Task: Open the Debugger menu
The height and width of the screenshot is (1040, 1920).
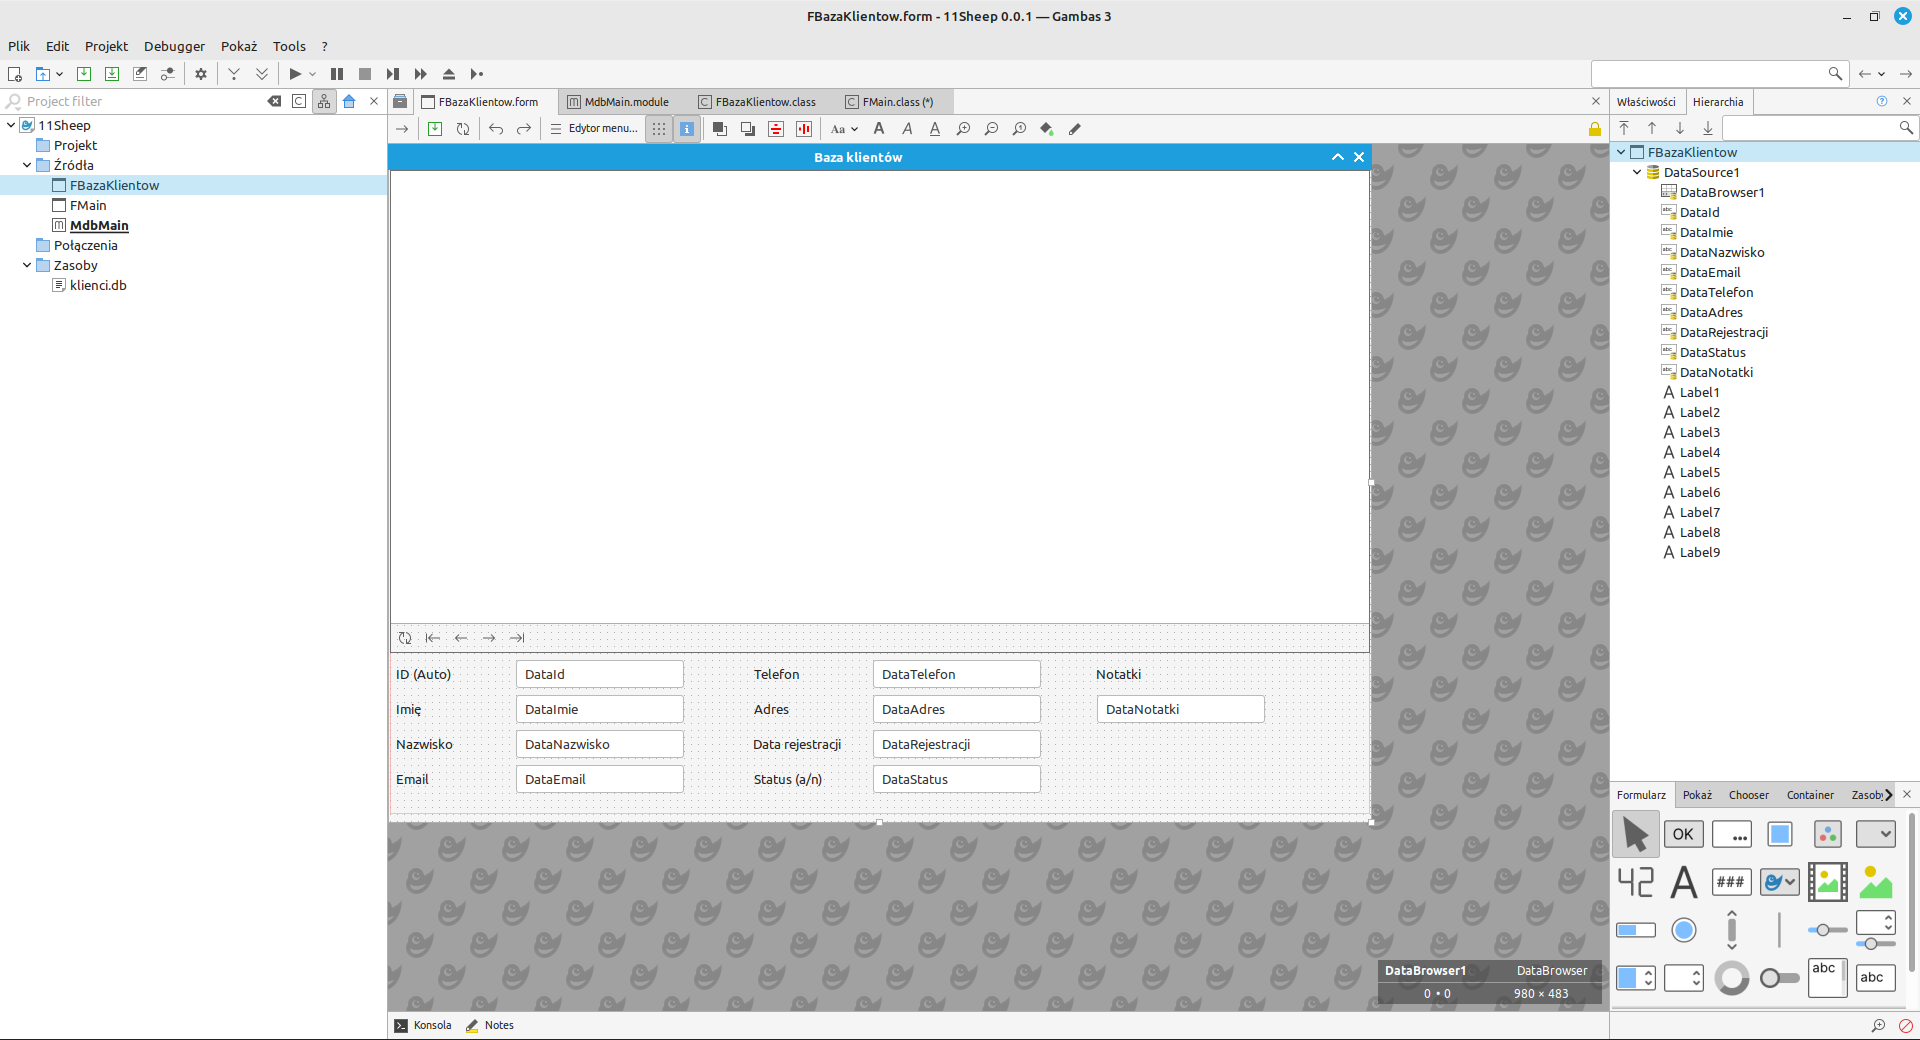Action: (174, 46)
